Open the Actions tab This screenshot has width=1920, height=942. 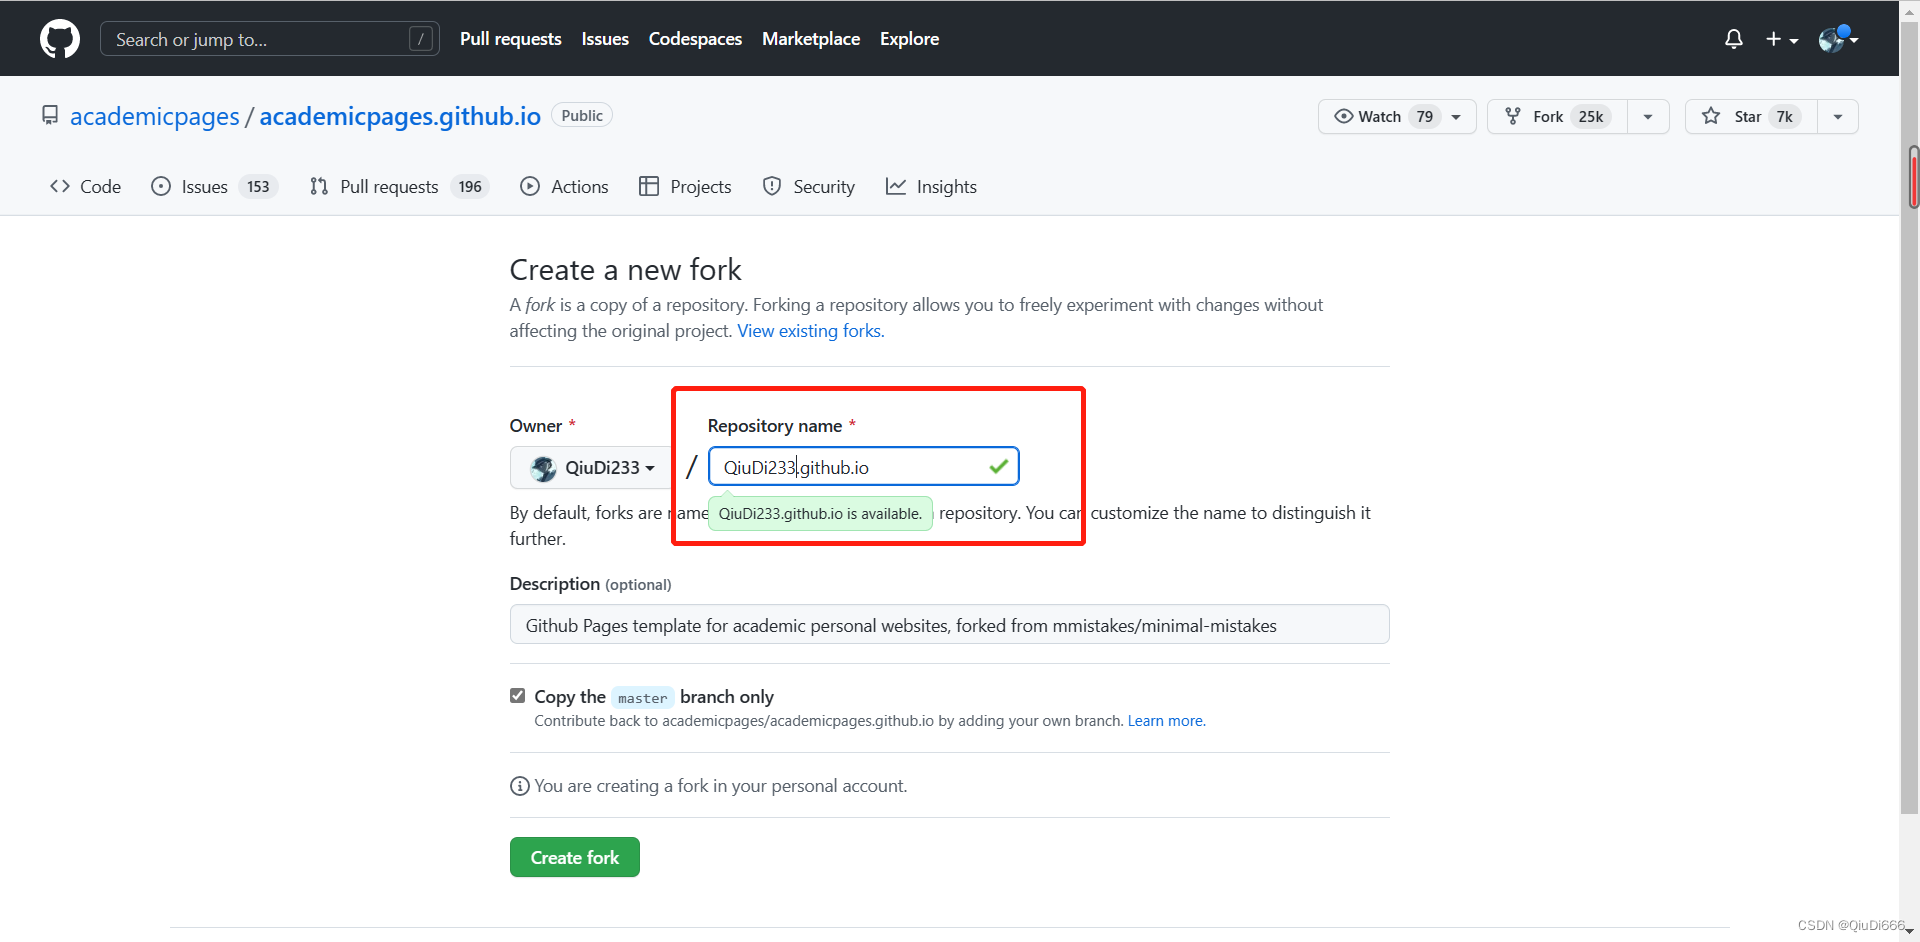564,187
